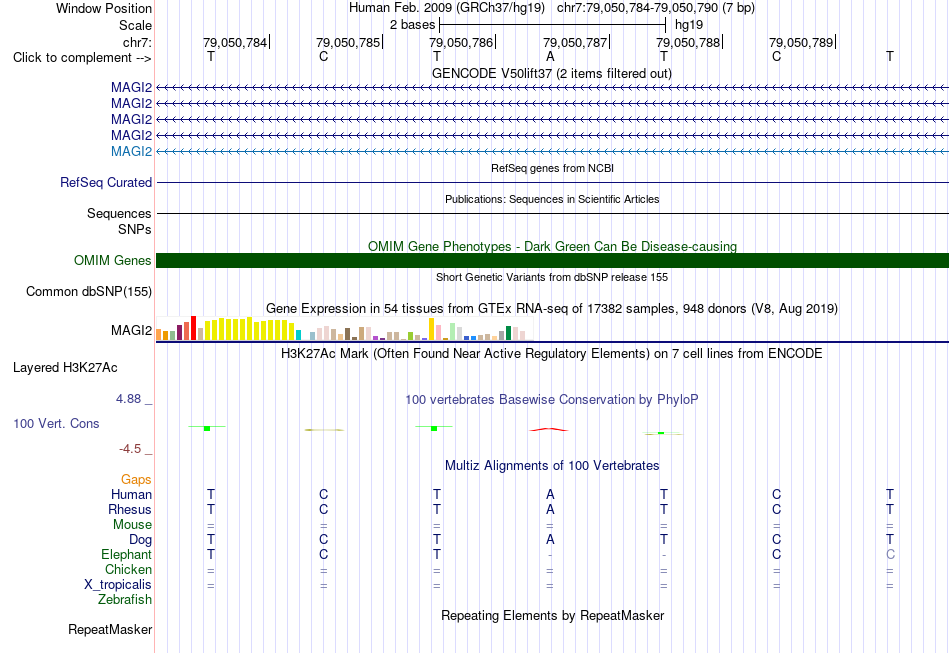
Task: Click the dark green OMIM Genes item bar
Action: coord(552,260)
